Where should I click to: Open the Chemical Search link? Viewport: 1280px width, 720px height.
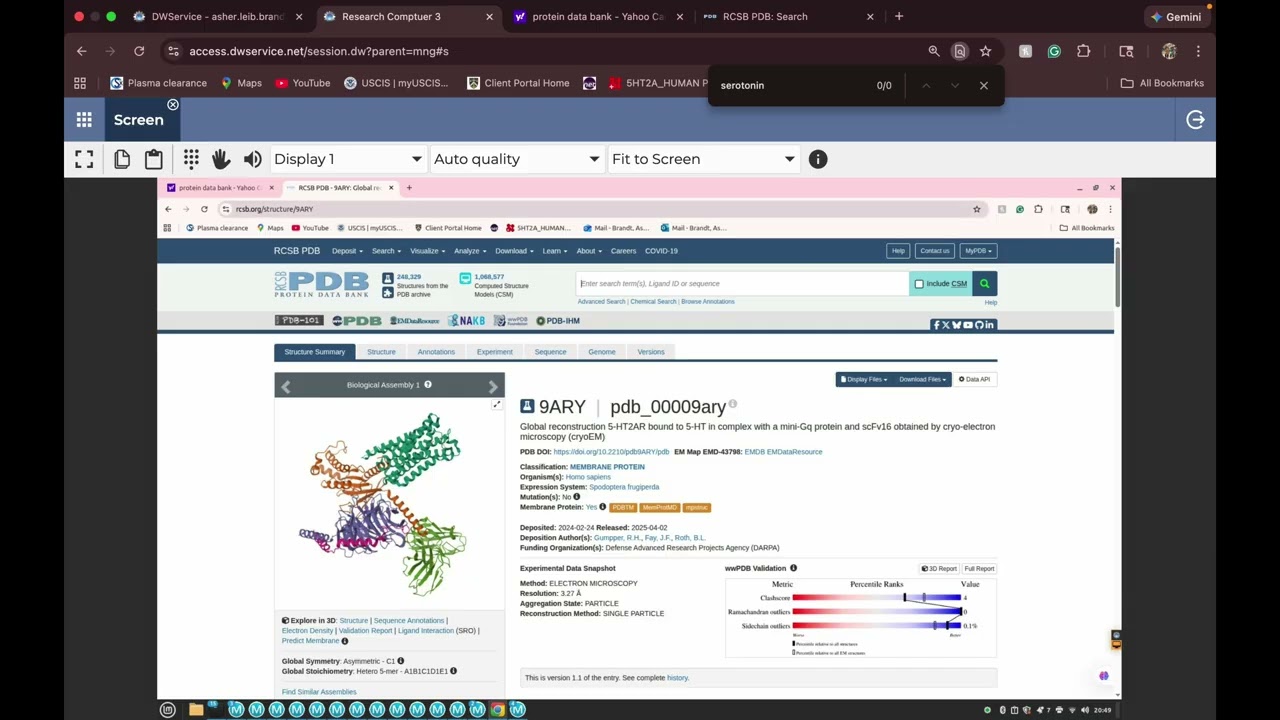tap(653, 302)
